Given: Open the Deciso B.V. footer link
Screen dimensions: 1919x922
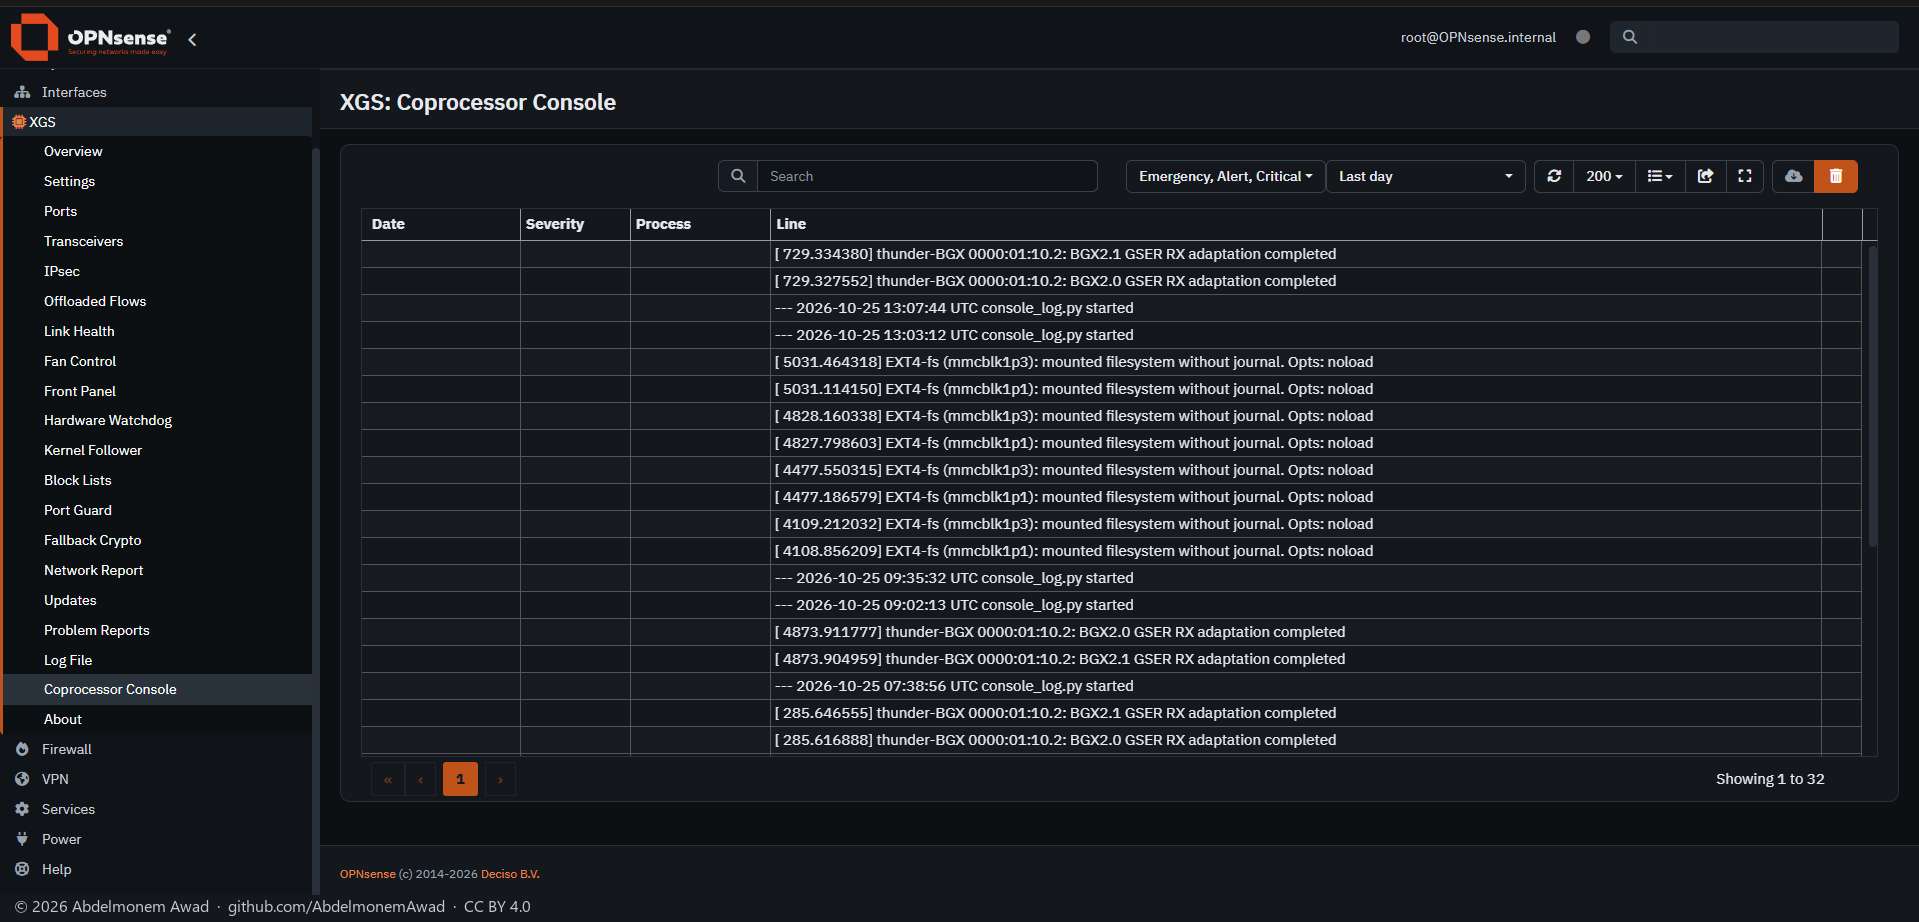Looking at the screenshot, I should click(x=510, y=874).
